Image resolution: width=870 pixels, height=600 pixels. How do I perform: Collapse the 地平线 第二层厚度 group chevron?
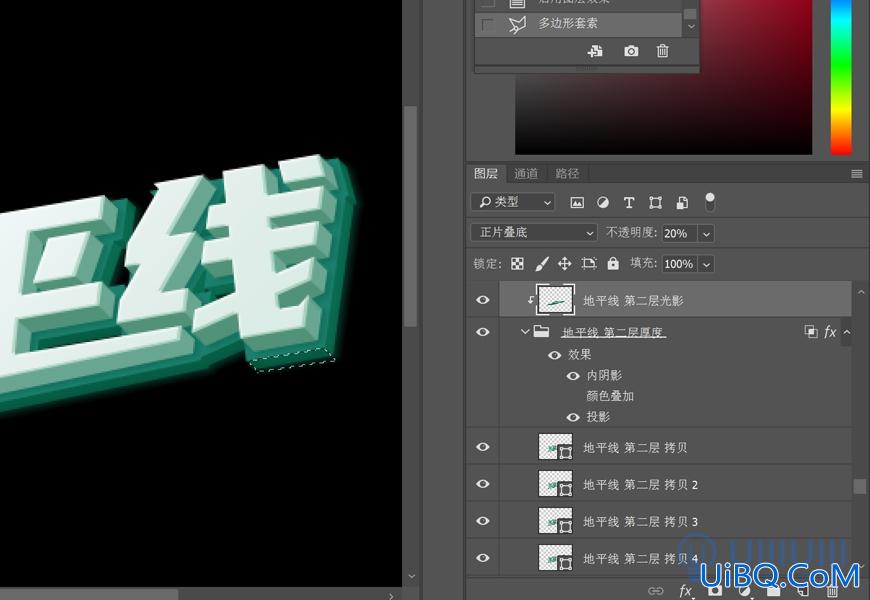[x=525, y=332]
